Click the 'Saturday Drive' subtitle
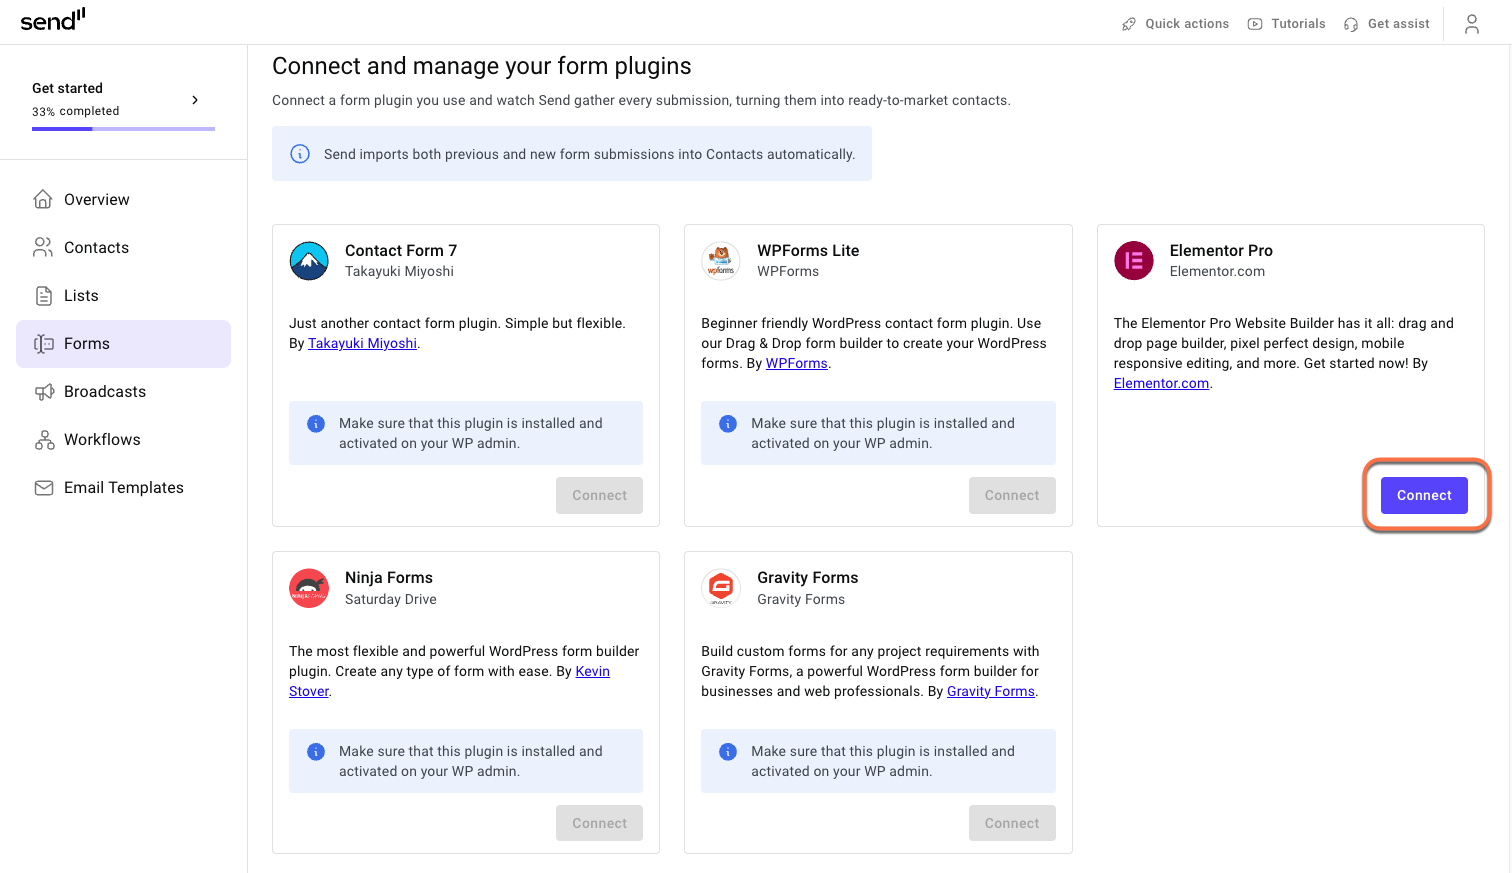1512x873 pixels. [391, 599]
